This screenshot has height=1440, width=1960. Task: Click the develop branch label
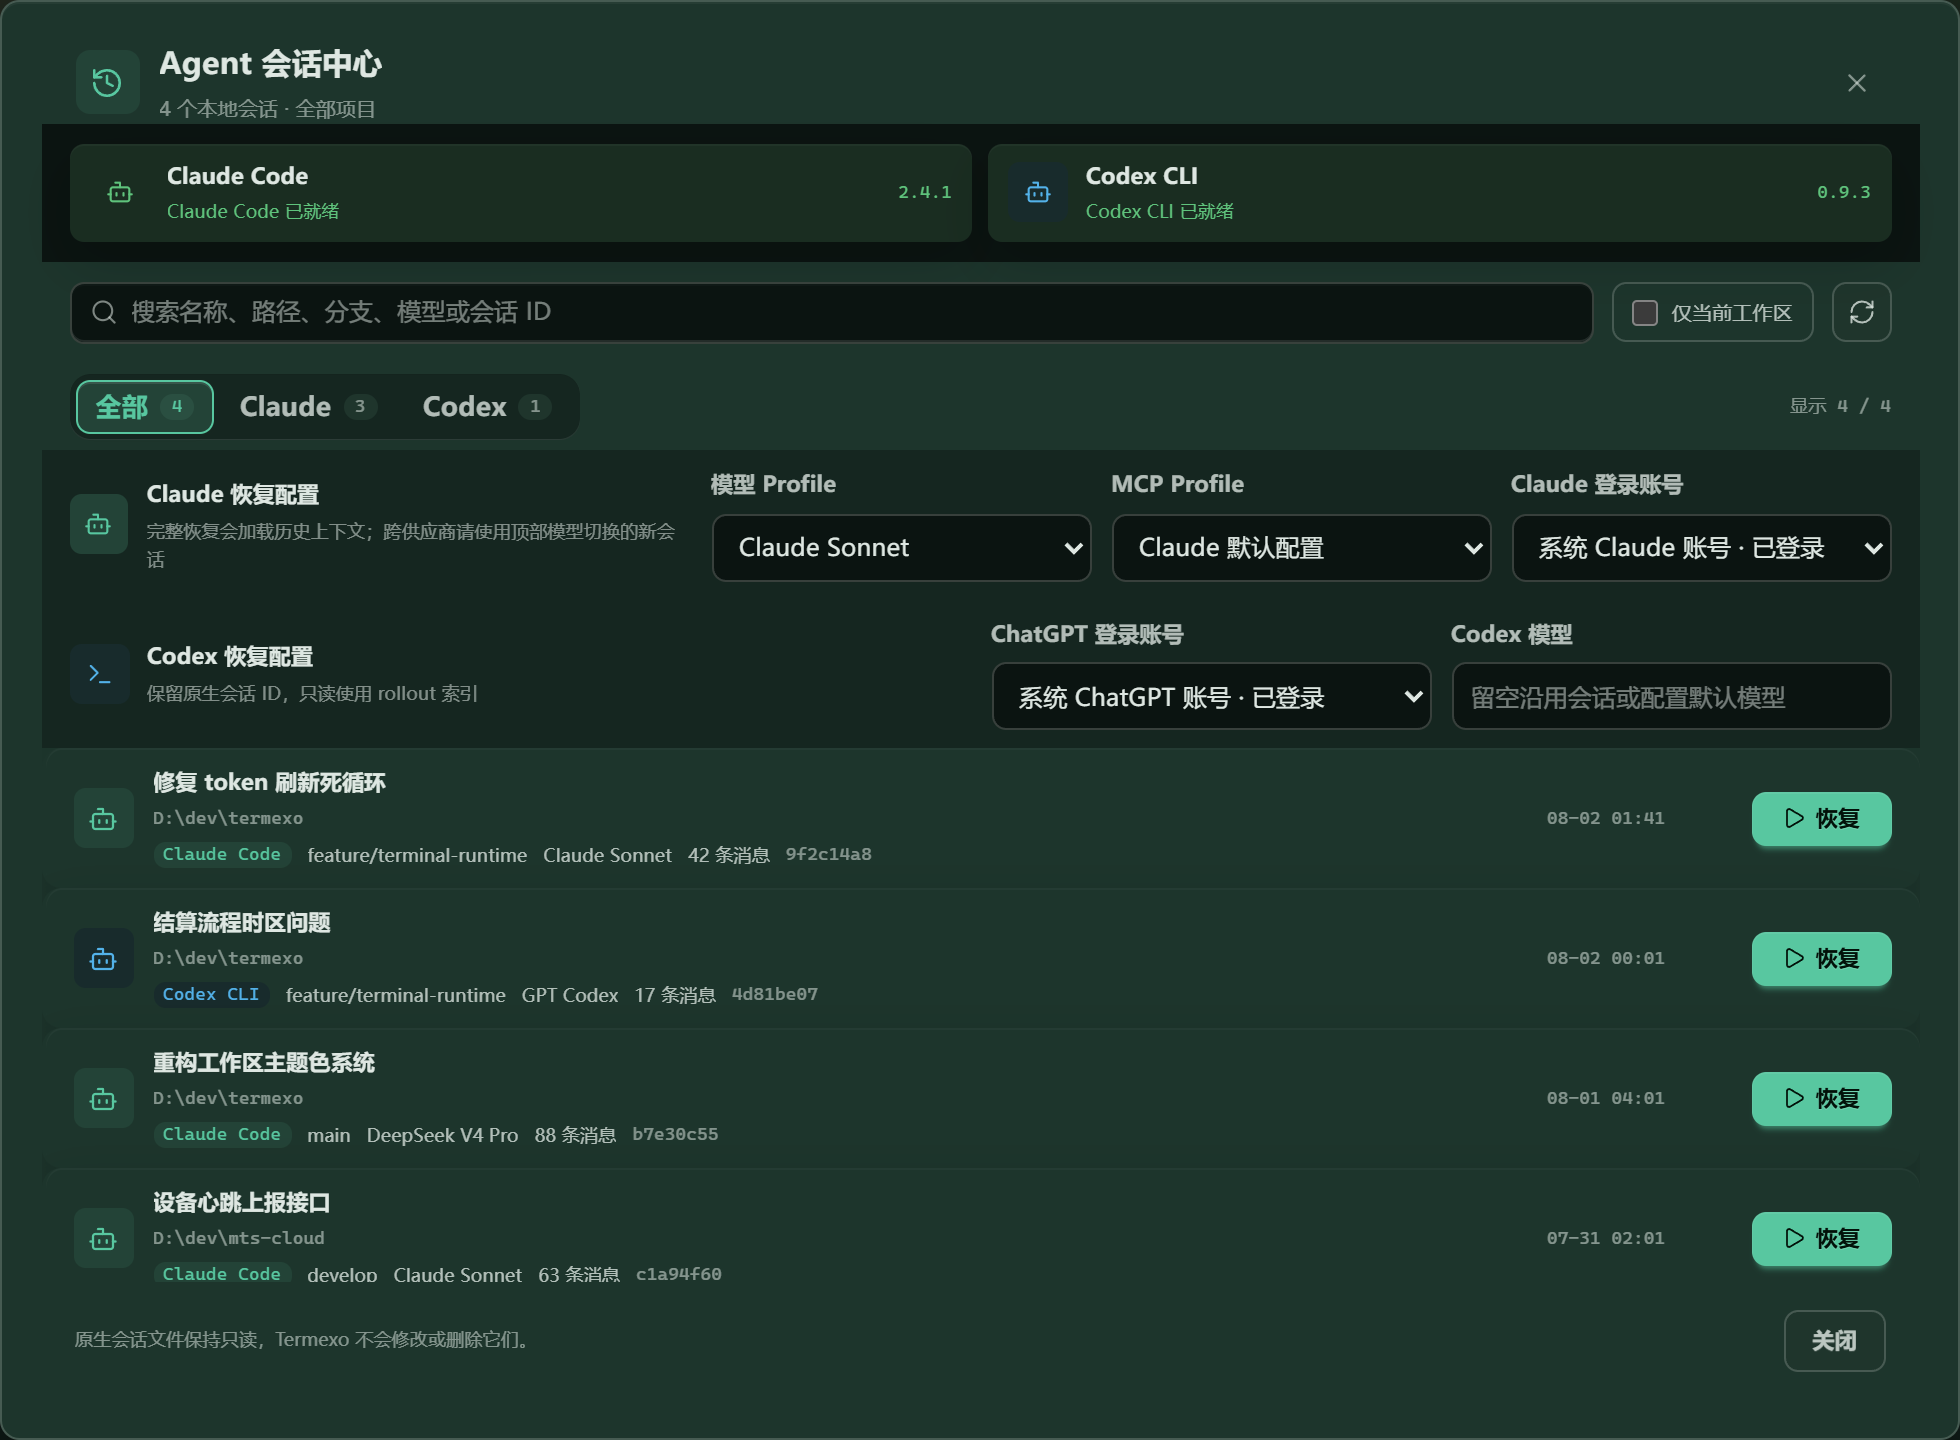[342, 1275]
